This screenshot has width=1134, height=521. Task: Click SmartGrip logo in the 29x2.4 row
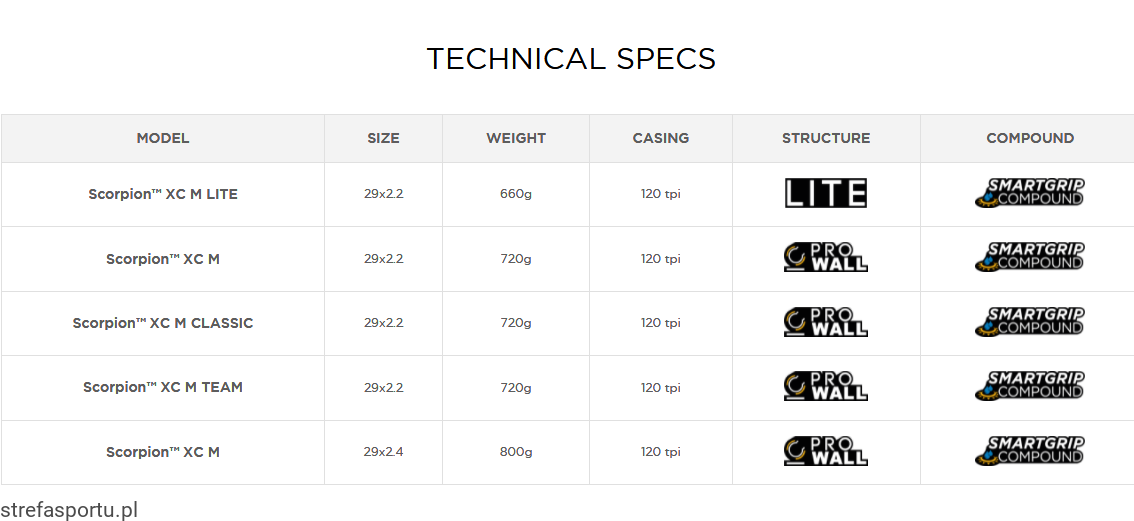point(1029,451)
